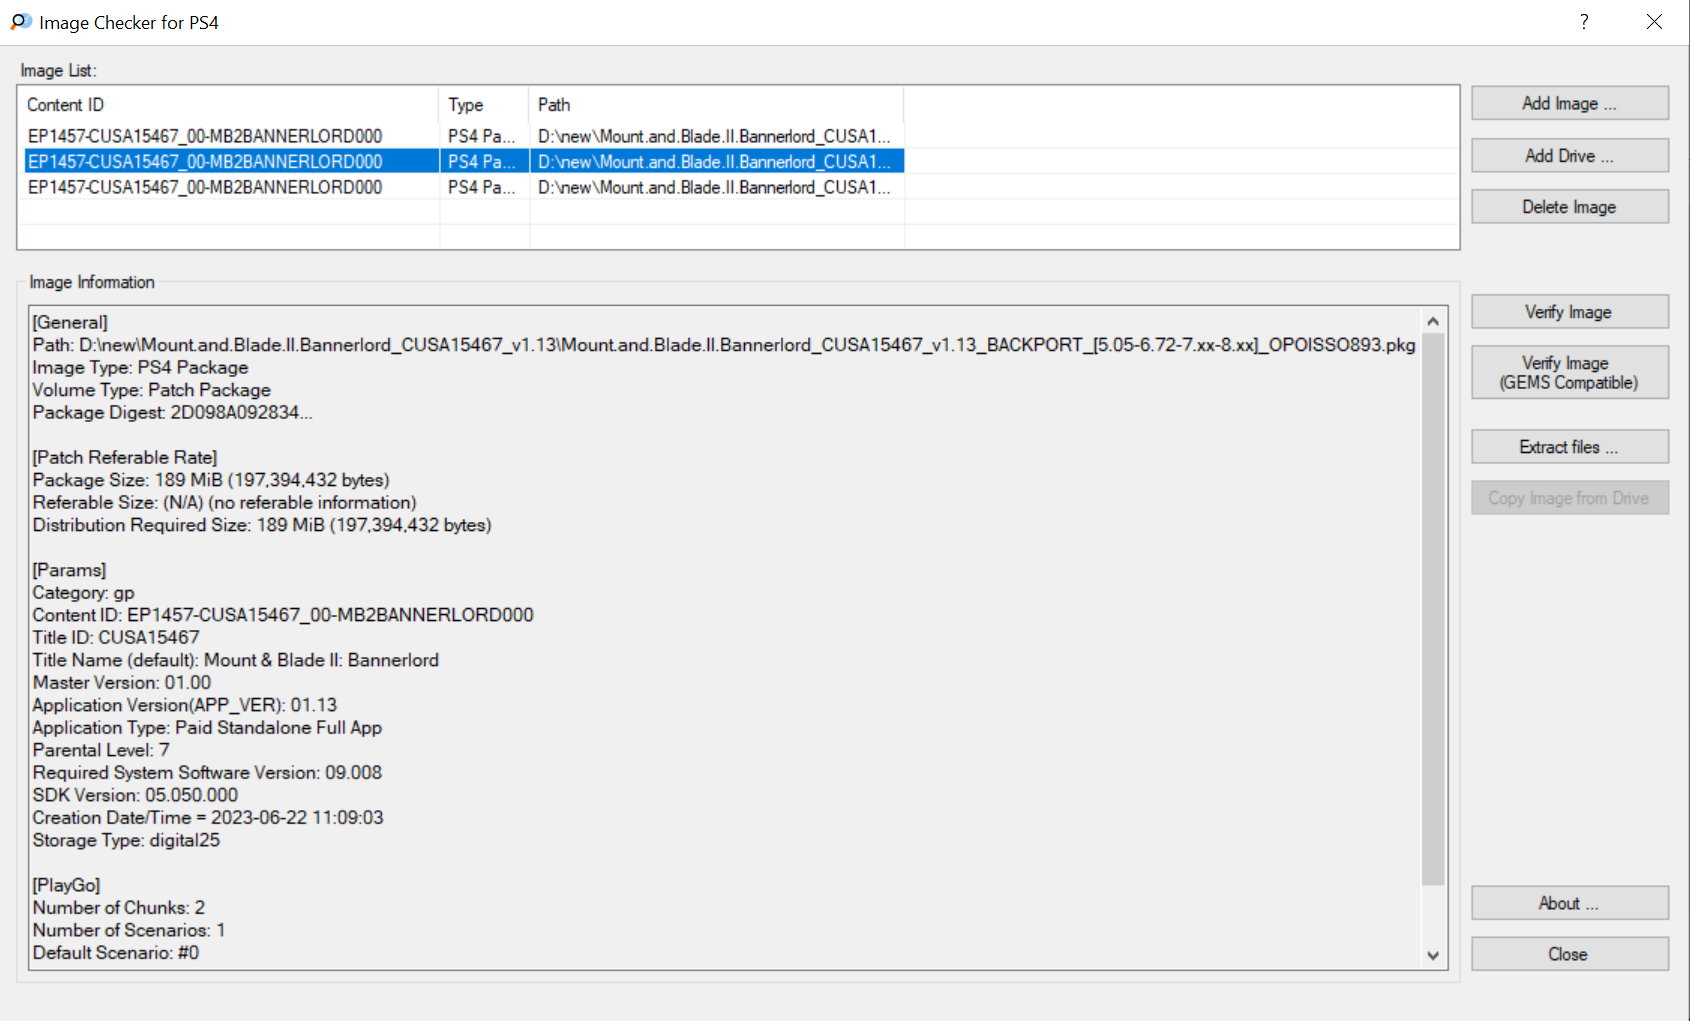Open the help question mark button
The height and width of the screenshot is (1021, 1690).
(x=1584, y=22)
